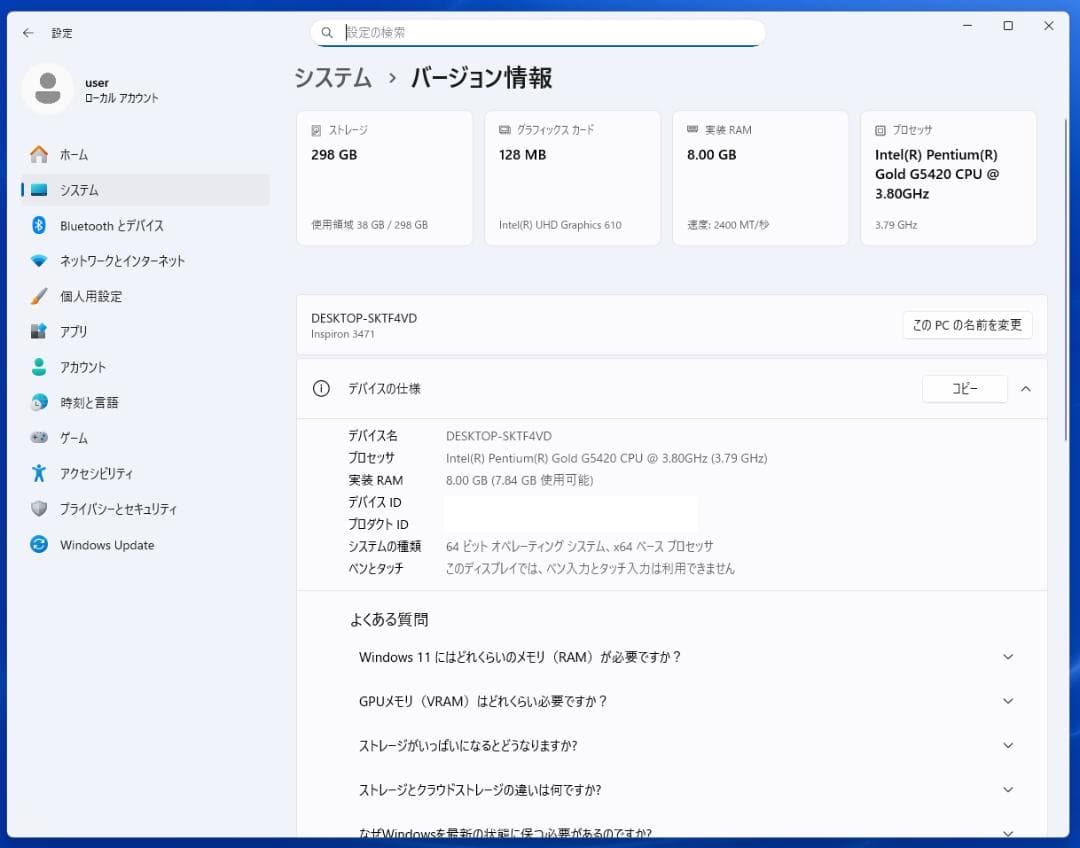Expand the Windows 11 メモリ (RAM) question
Screen dimensions: 1080x848
(x=1007, y=657)
